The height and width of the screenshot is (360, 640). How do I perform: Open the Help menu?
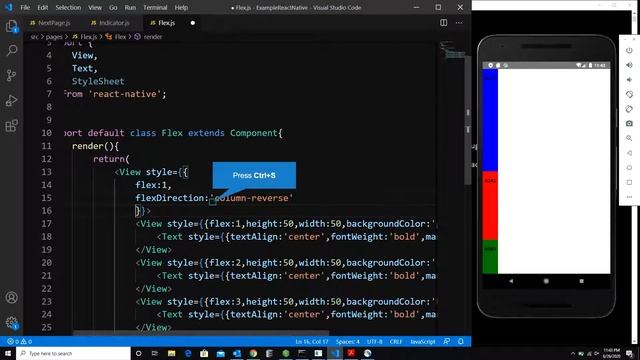(x=181, y=7)
